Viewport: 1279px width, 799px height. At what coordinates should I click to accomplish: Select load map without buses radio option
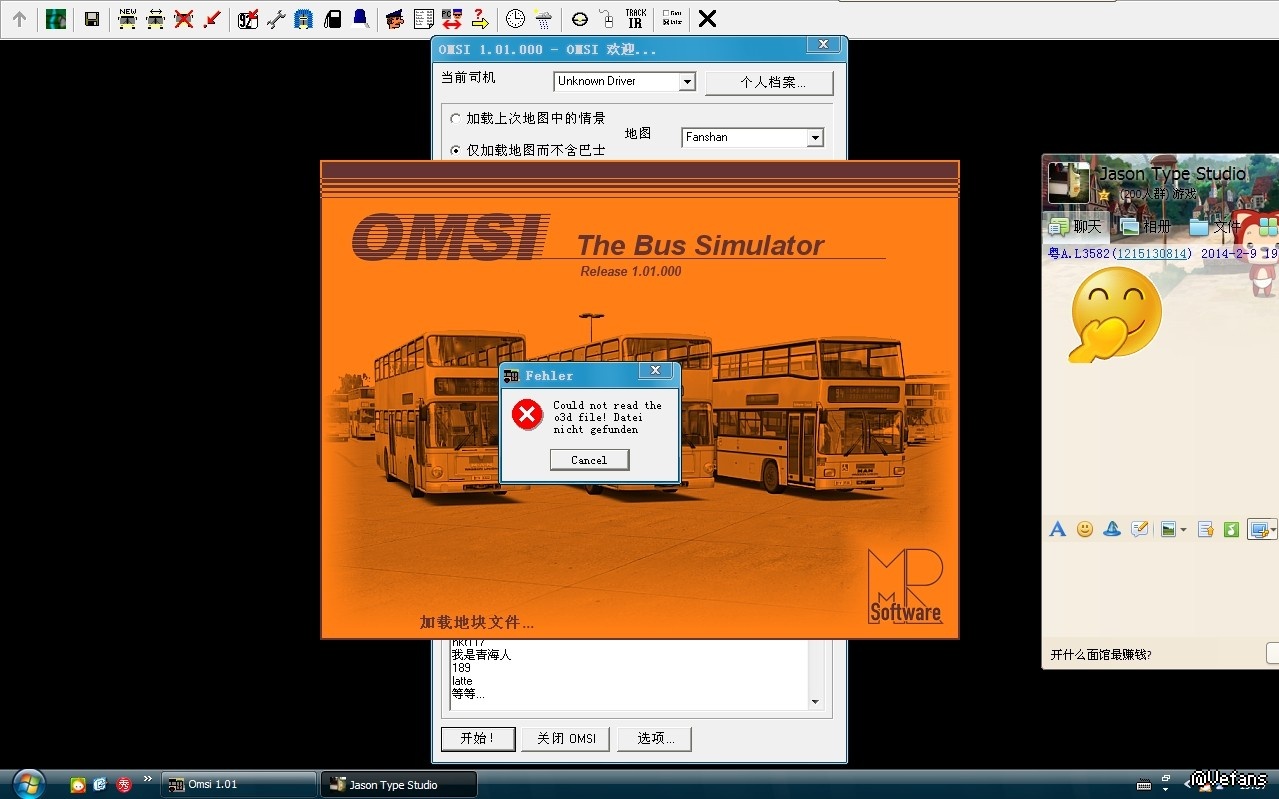[456, 150]
